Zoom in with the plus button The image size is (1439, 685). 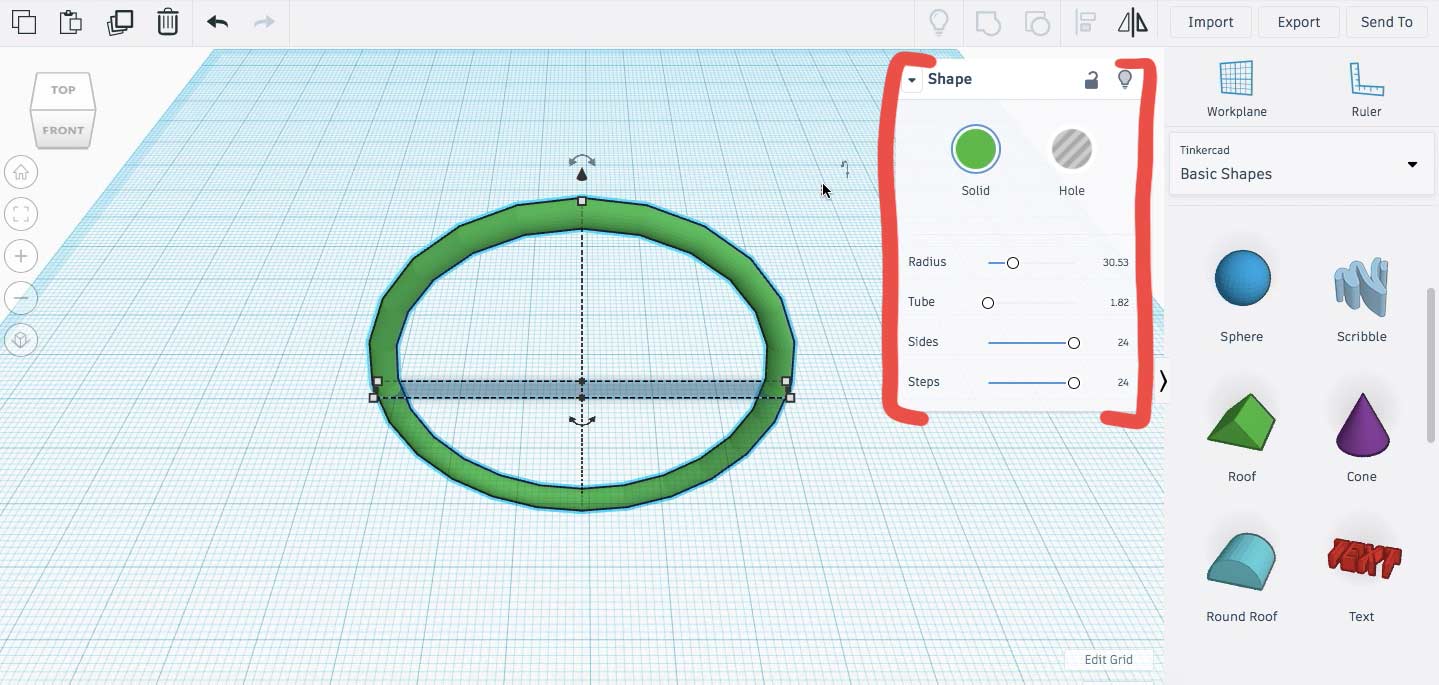click(20, 256)
